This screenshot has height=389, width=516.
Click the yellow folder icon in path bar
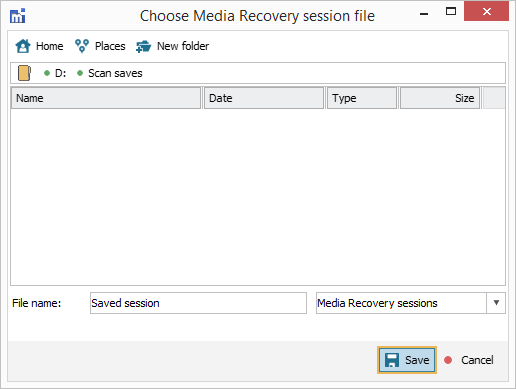(24, 73)
